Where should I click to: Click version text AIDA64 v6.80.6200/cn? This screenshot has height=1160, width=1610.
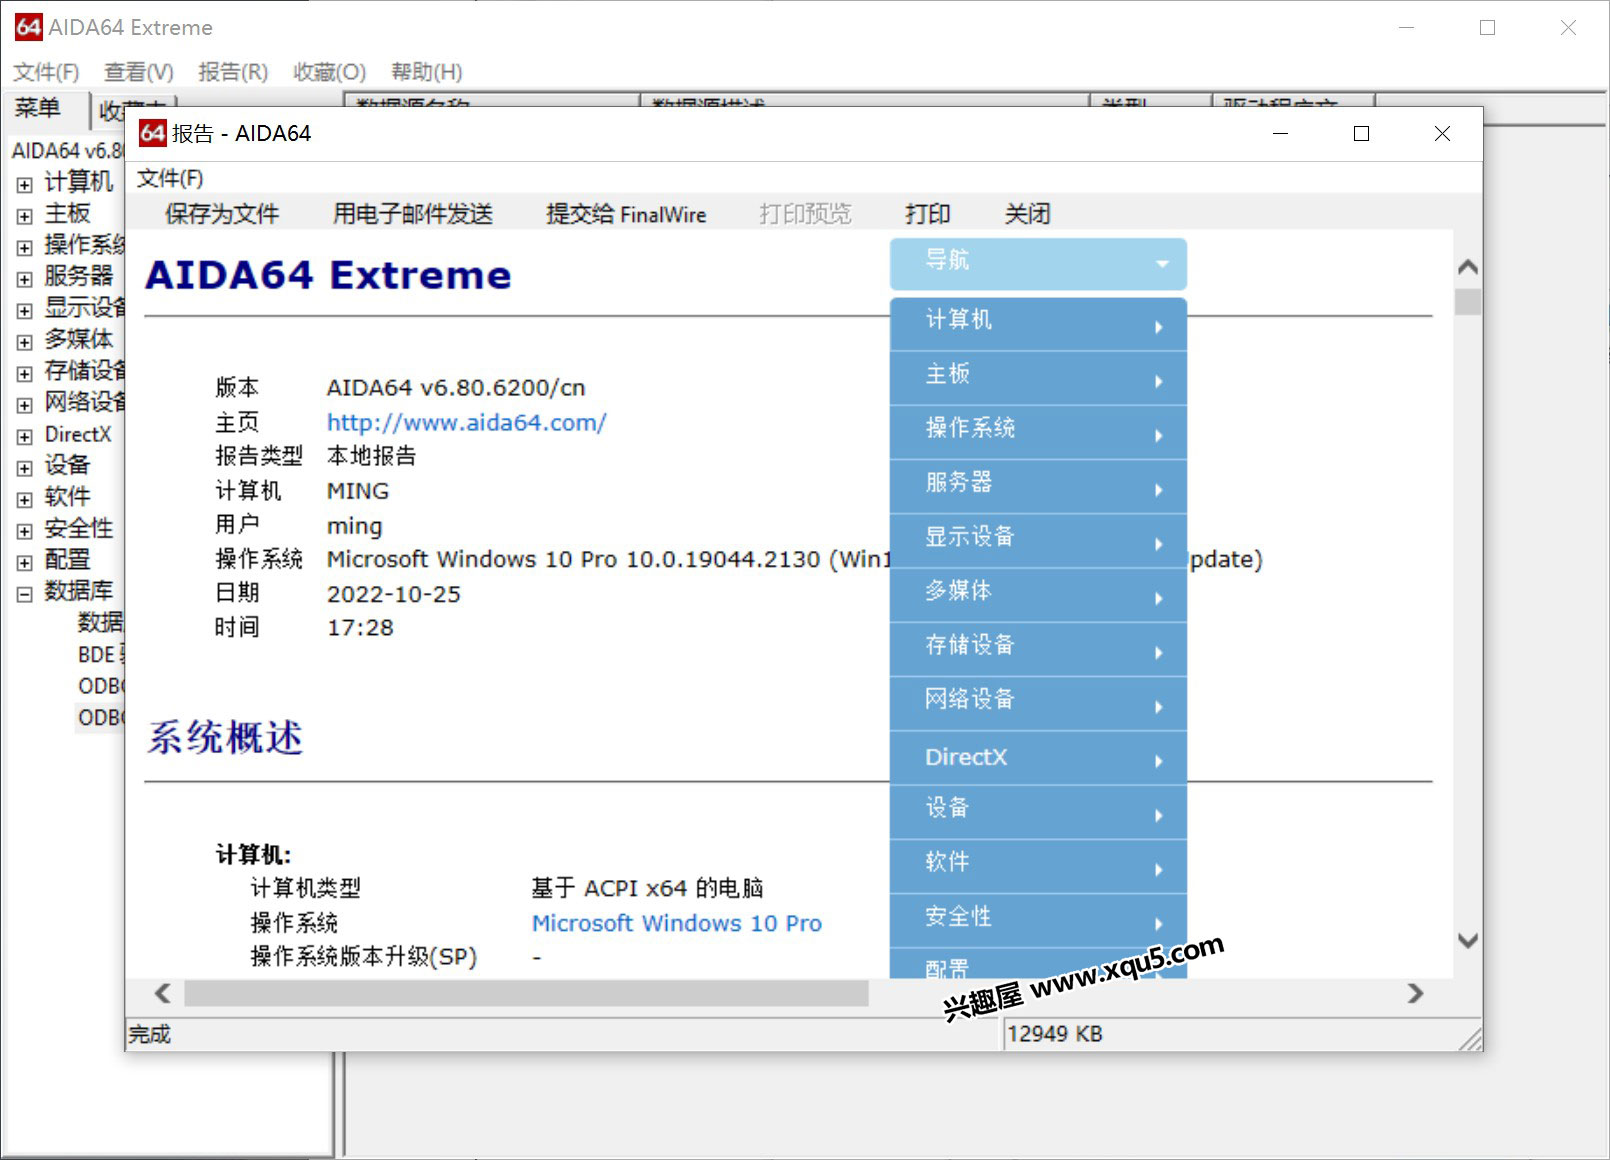point(456,388)
